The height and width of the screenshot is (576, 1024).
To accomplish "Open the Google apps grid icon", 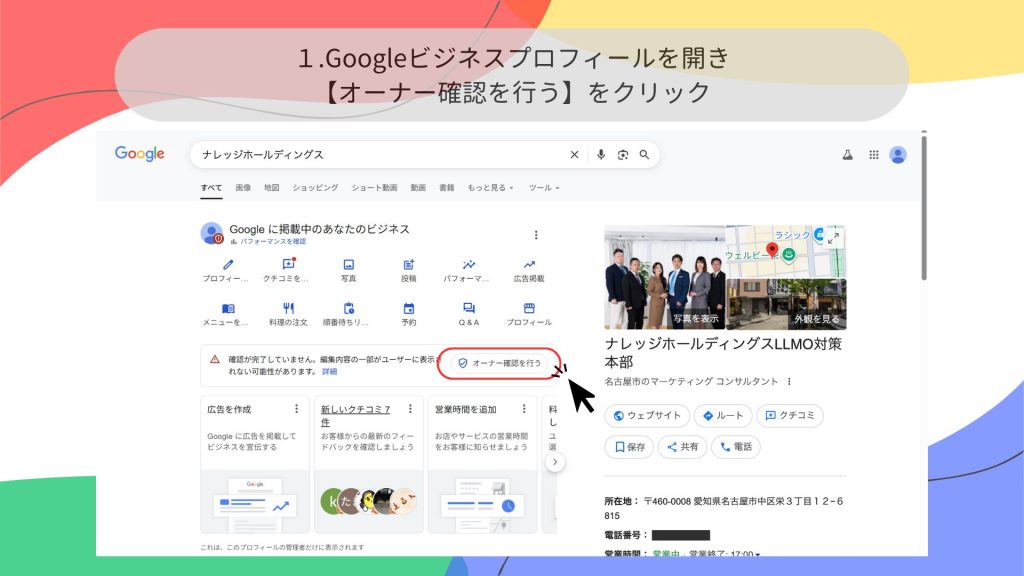I will [873, 155].
